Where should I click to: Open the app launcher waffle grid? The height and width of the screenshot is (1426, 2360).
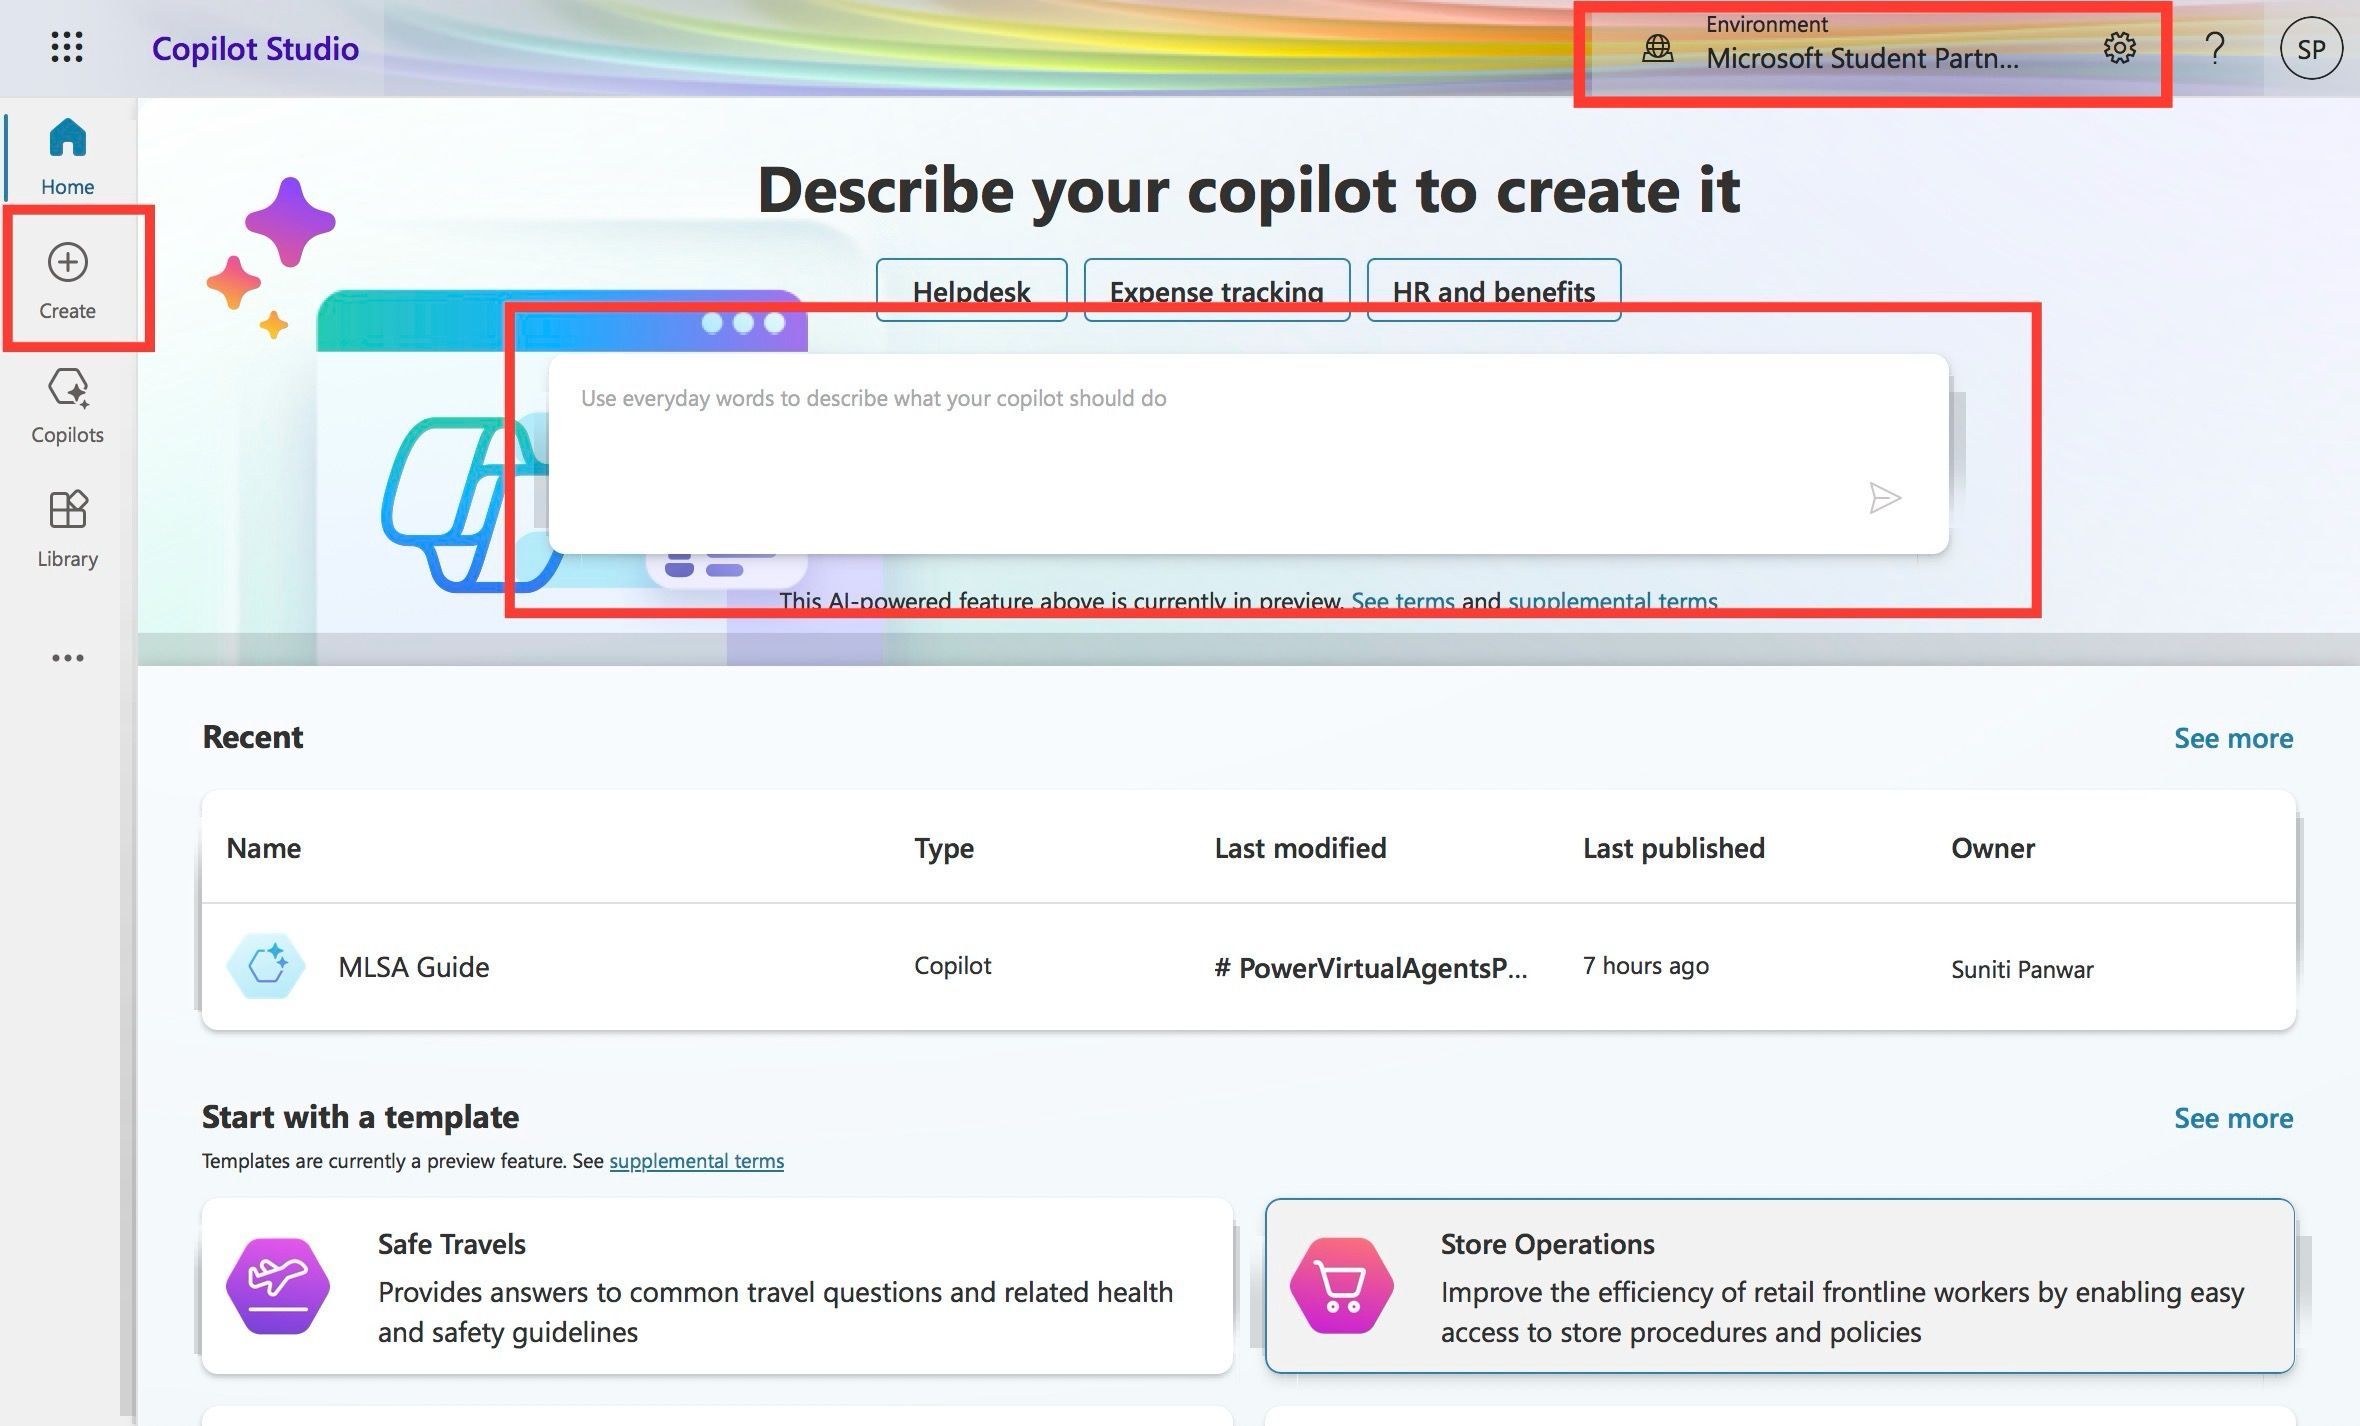coord(67,48)
